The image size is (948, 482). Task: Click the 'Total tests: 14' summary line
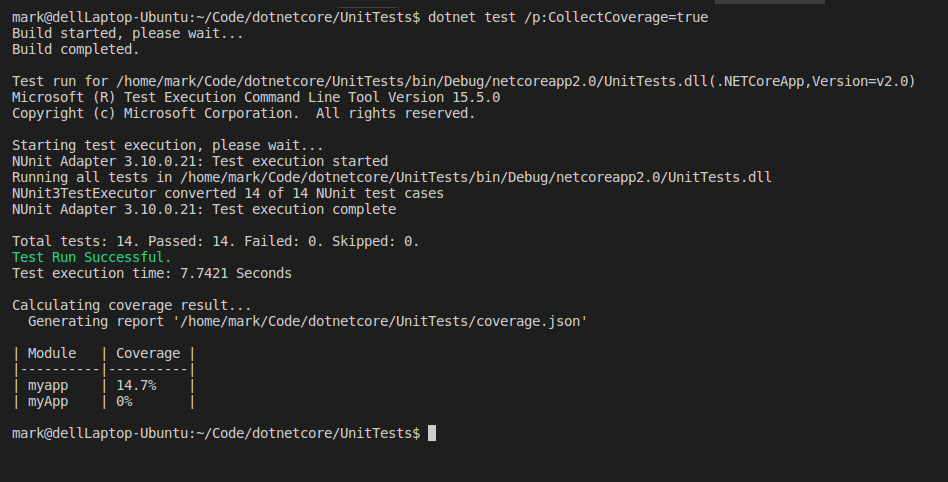tap(215, 241)
